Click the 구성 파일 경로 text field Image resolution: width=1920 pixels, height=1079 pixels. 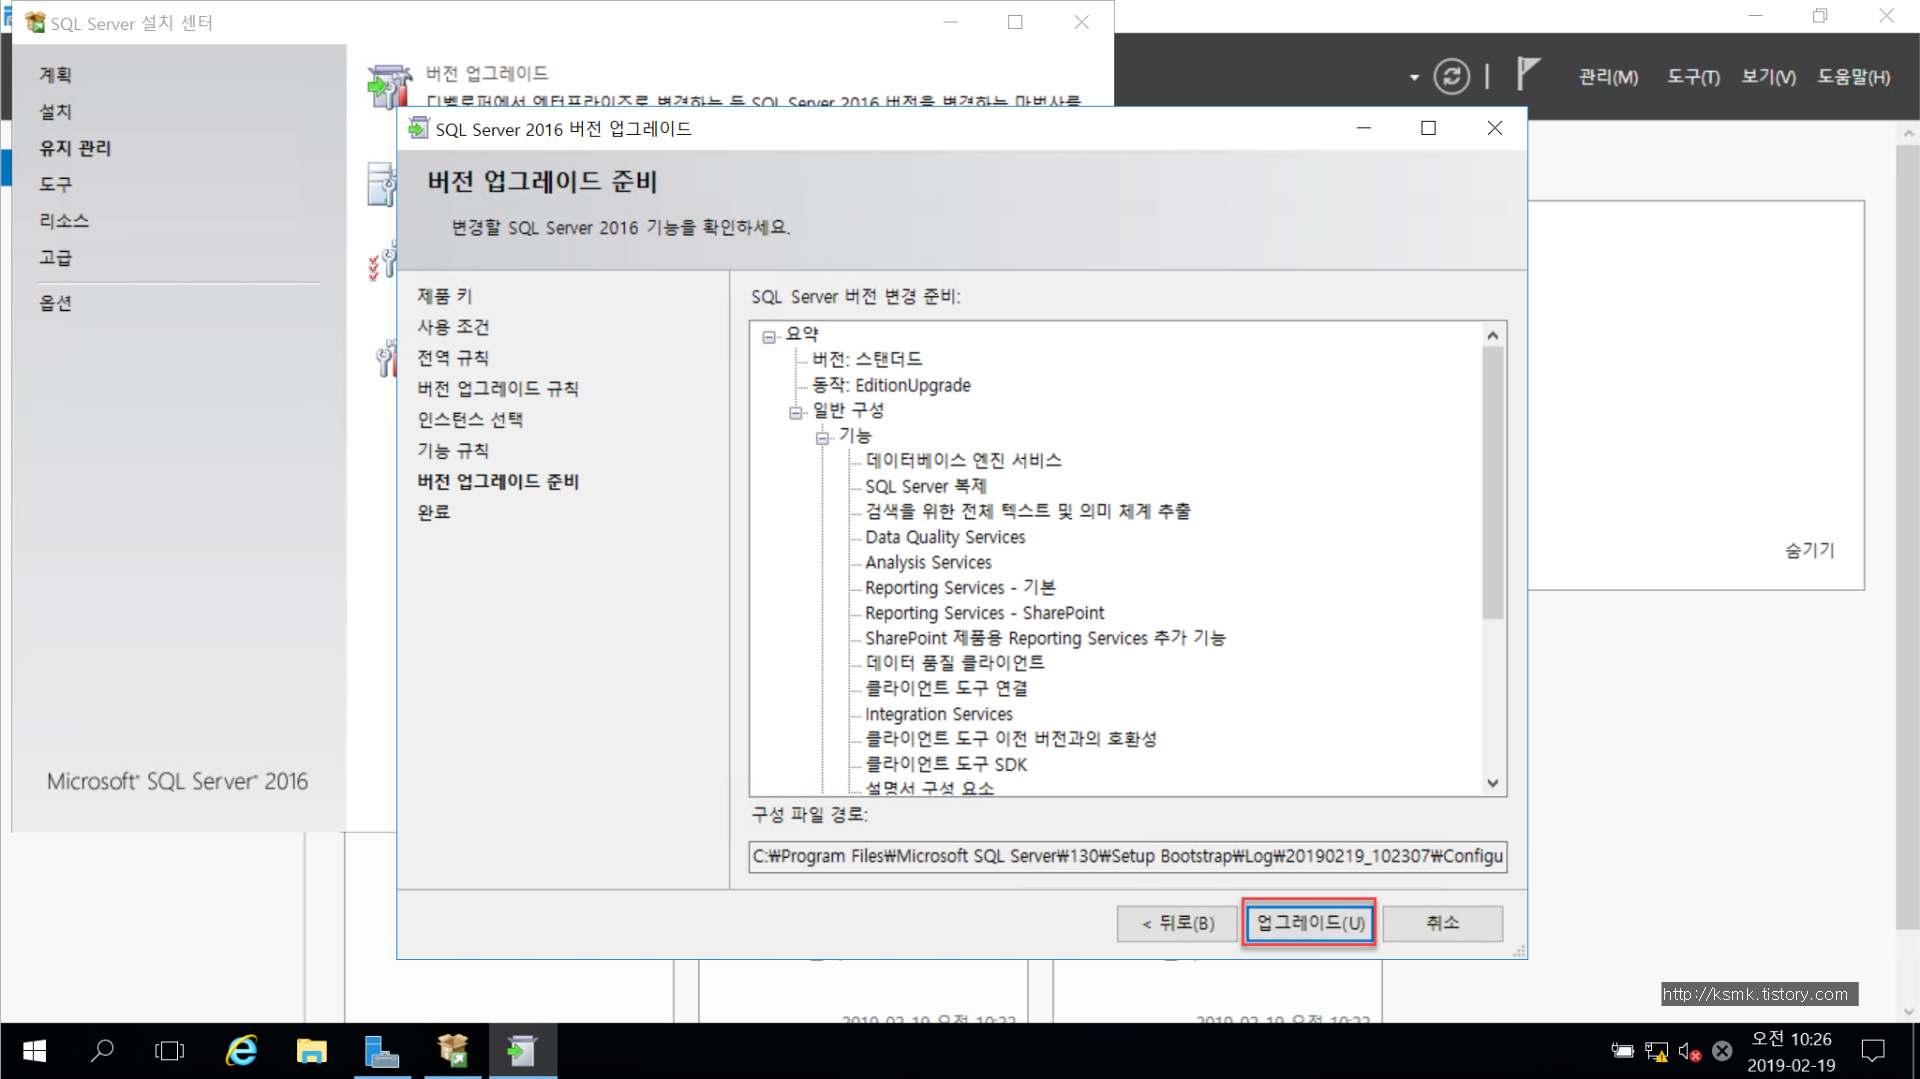pyautogui.click(x=1127, y=856)
